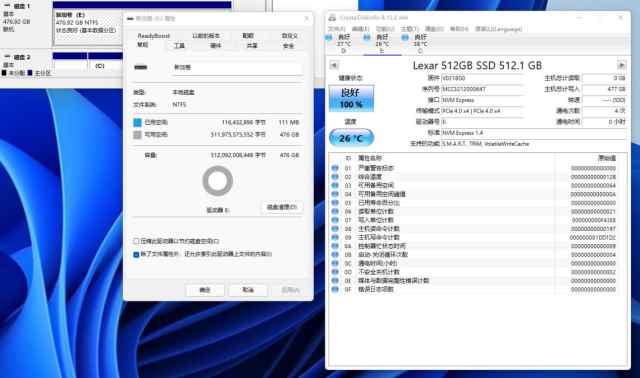Click the drive icon beside volume label field
640x378 pixels.
pos(141,67)
